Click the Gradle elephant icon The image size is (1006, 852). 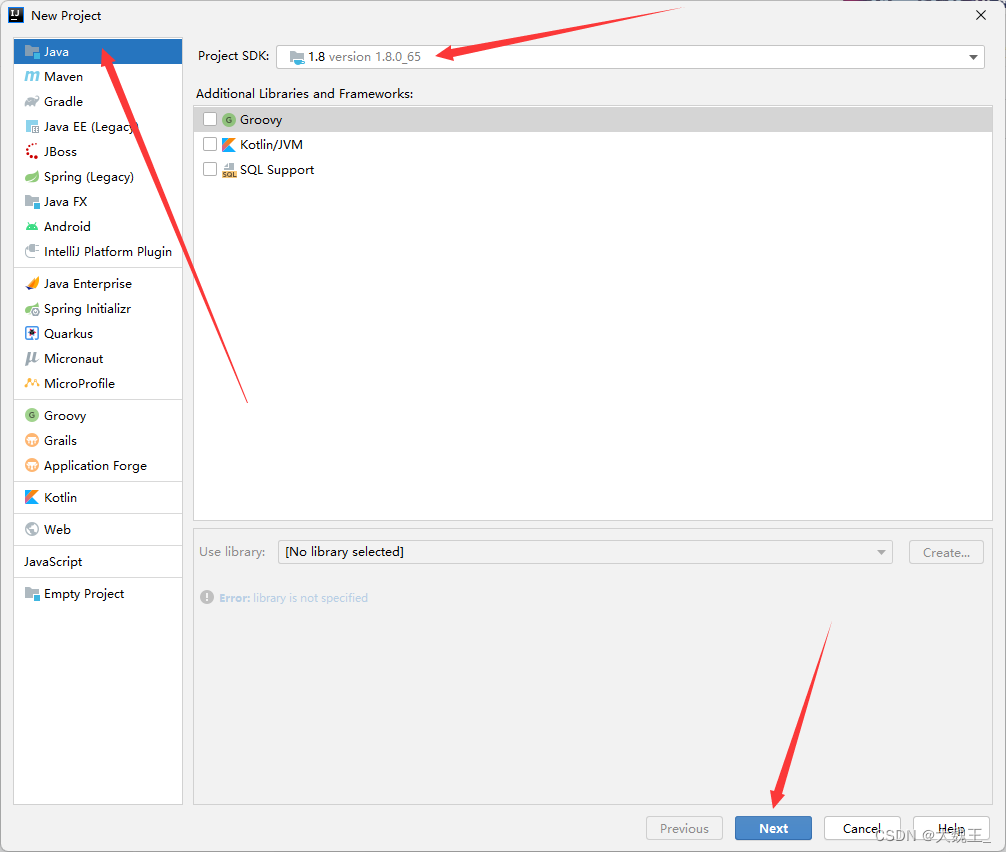pos(32,101)
